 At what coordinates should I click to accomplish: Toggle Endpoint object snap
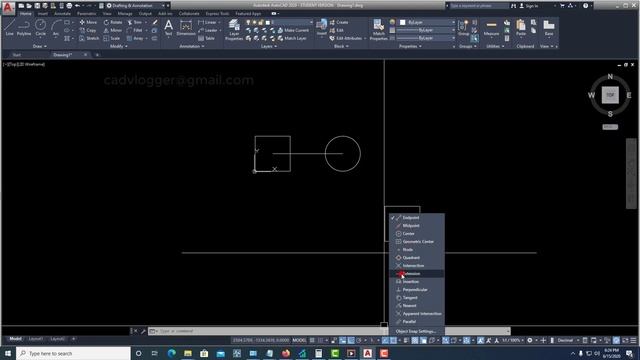pos(411,218)
